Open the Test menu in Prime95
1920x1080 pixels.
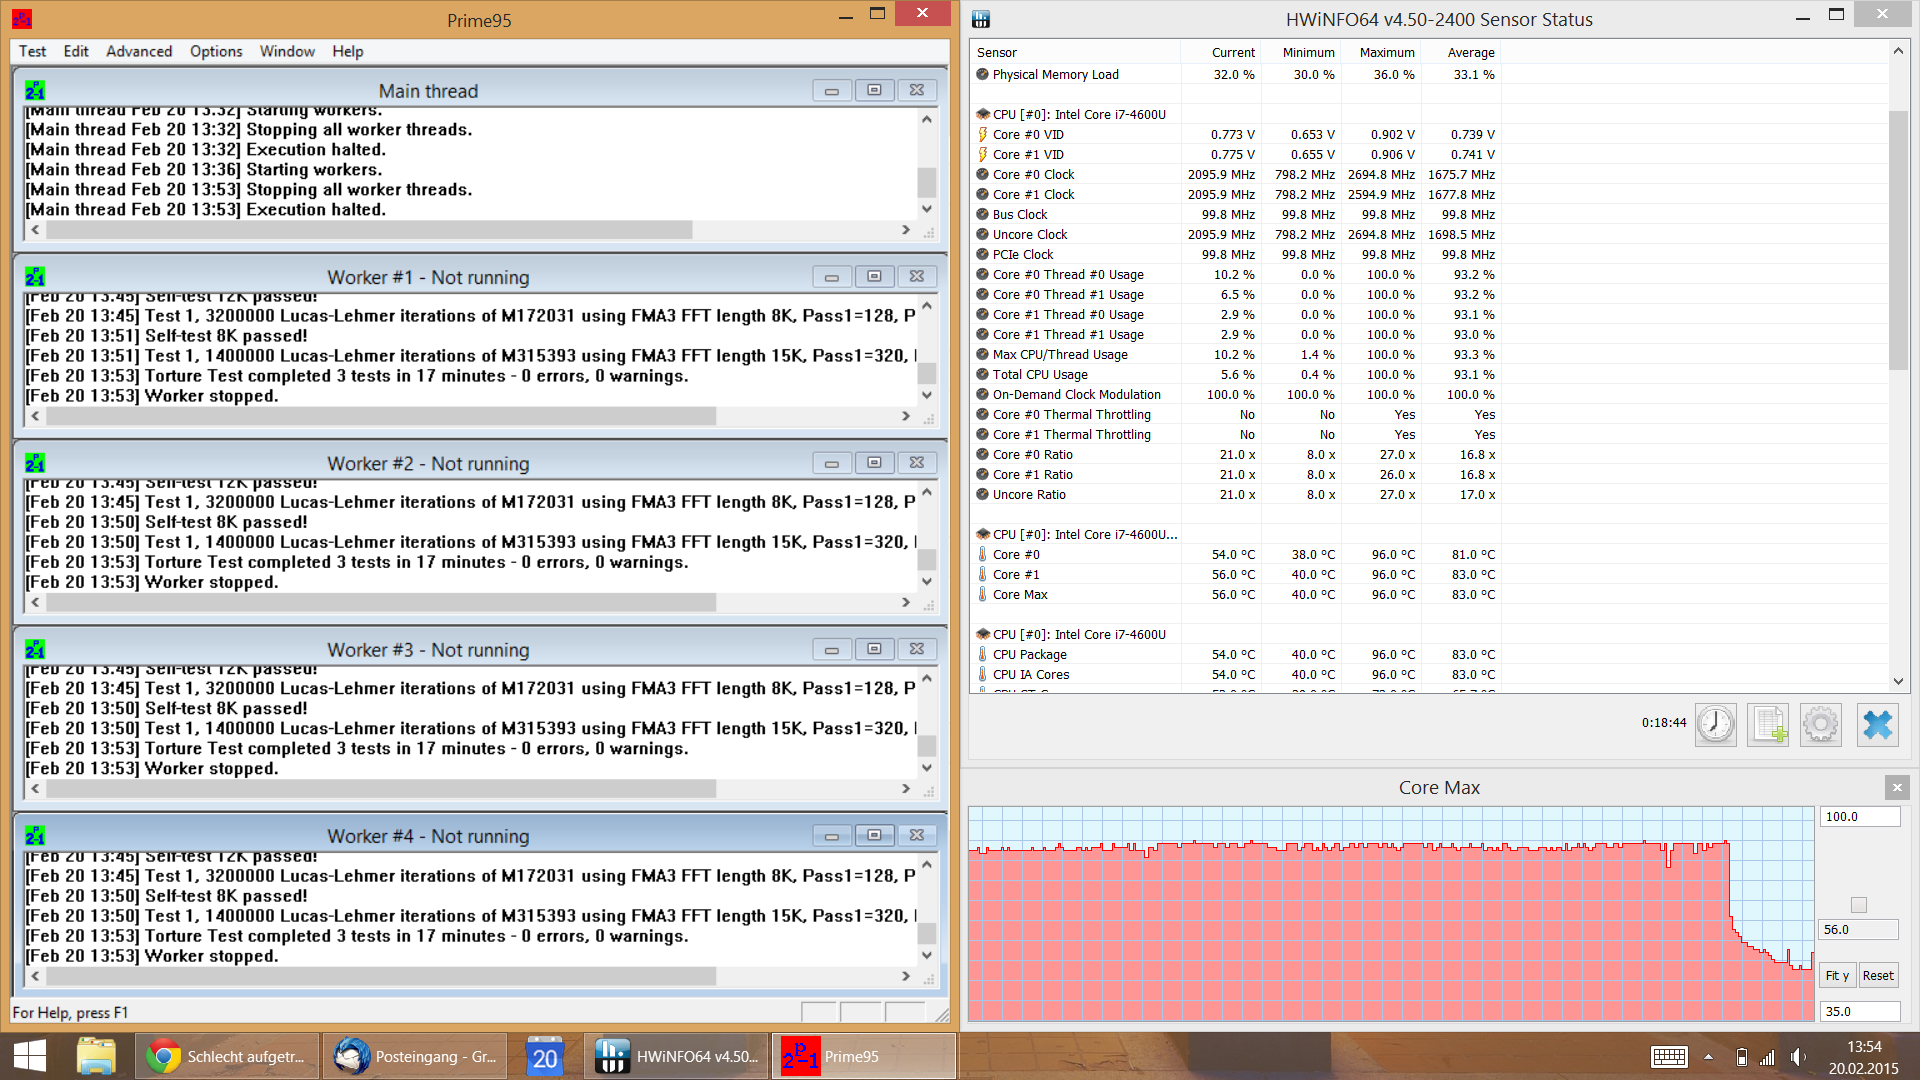point(32,51)
